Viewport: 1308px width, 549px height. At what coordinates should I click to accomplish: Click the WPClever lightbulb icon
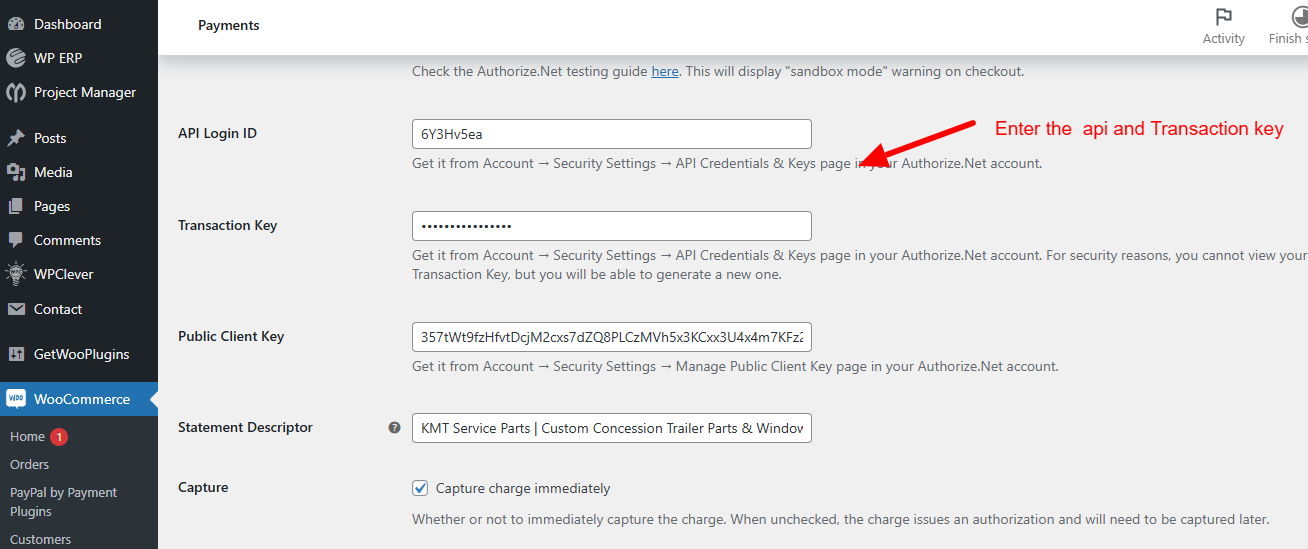16,274
